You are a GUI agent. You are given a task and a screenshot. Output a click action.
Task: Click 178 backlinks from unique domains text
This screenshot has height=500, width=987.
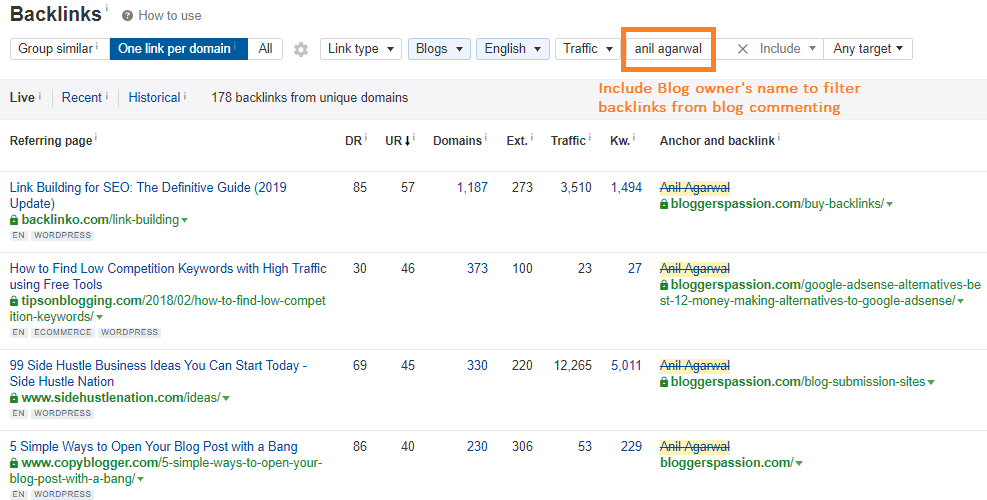(310, 98)
